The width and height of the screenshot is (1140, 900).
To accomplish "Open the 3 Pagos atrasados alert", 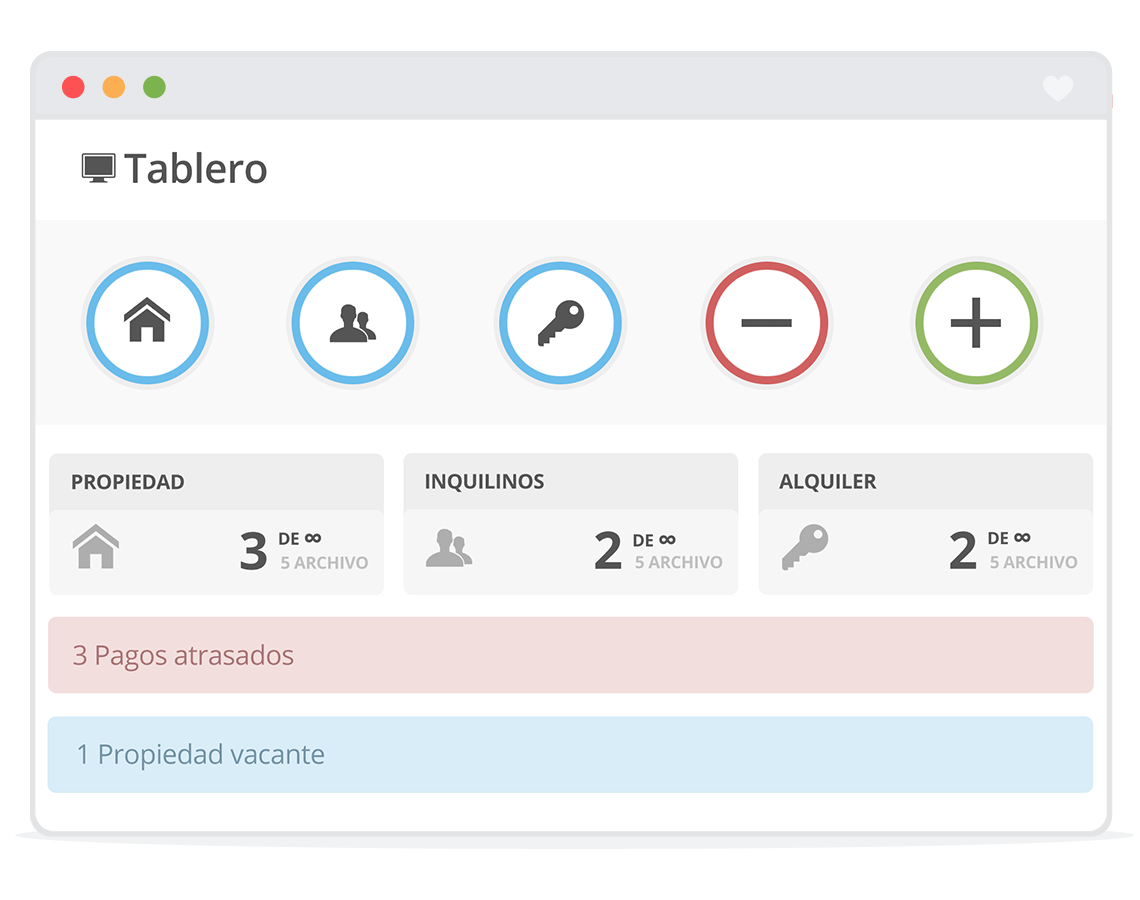I will tap(571, 655).
